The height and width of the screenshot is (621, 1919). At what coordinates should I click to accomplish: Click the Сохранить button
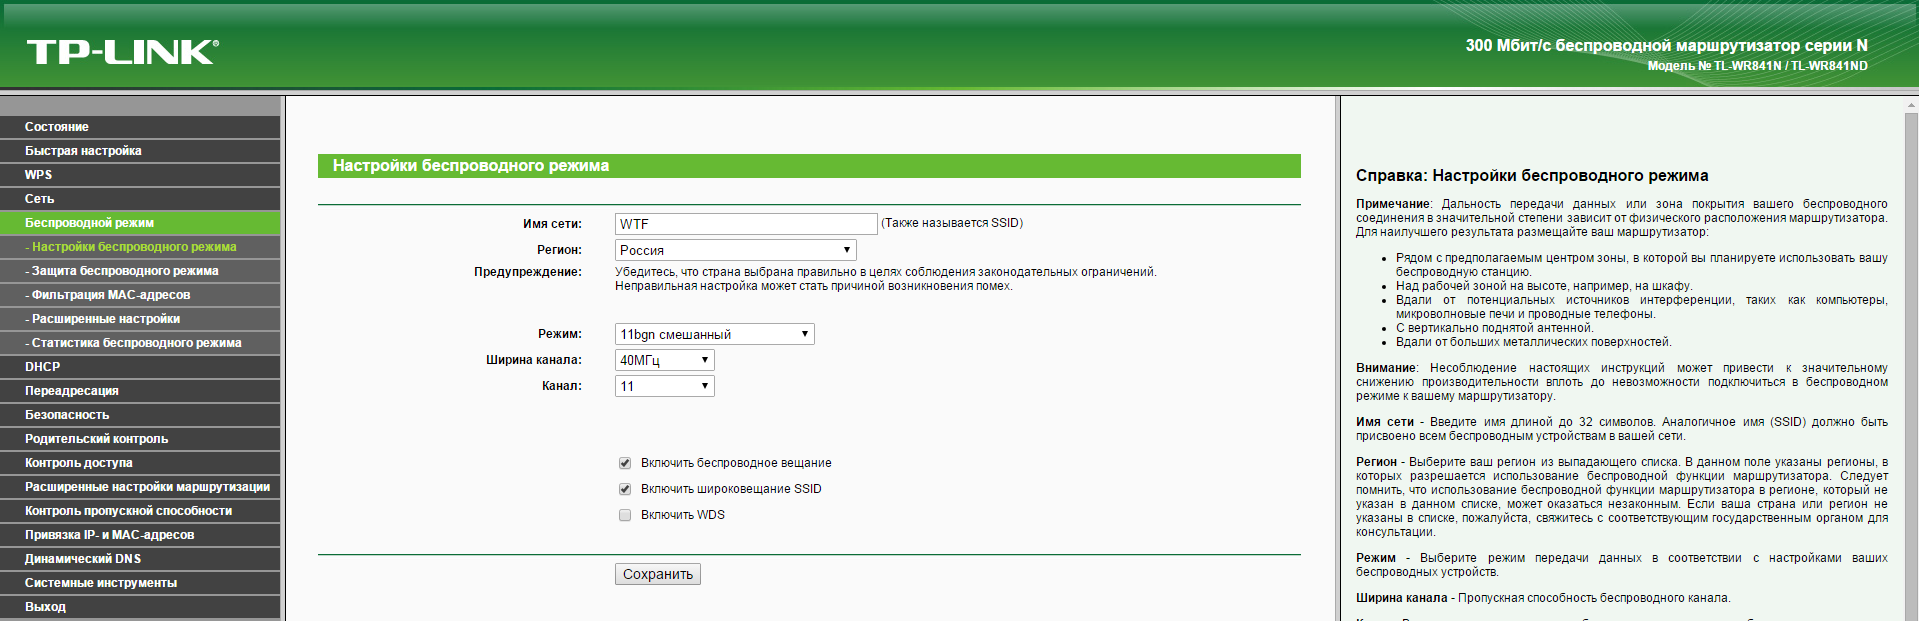click(x=658, y=574)
